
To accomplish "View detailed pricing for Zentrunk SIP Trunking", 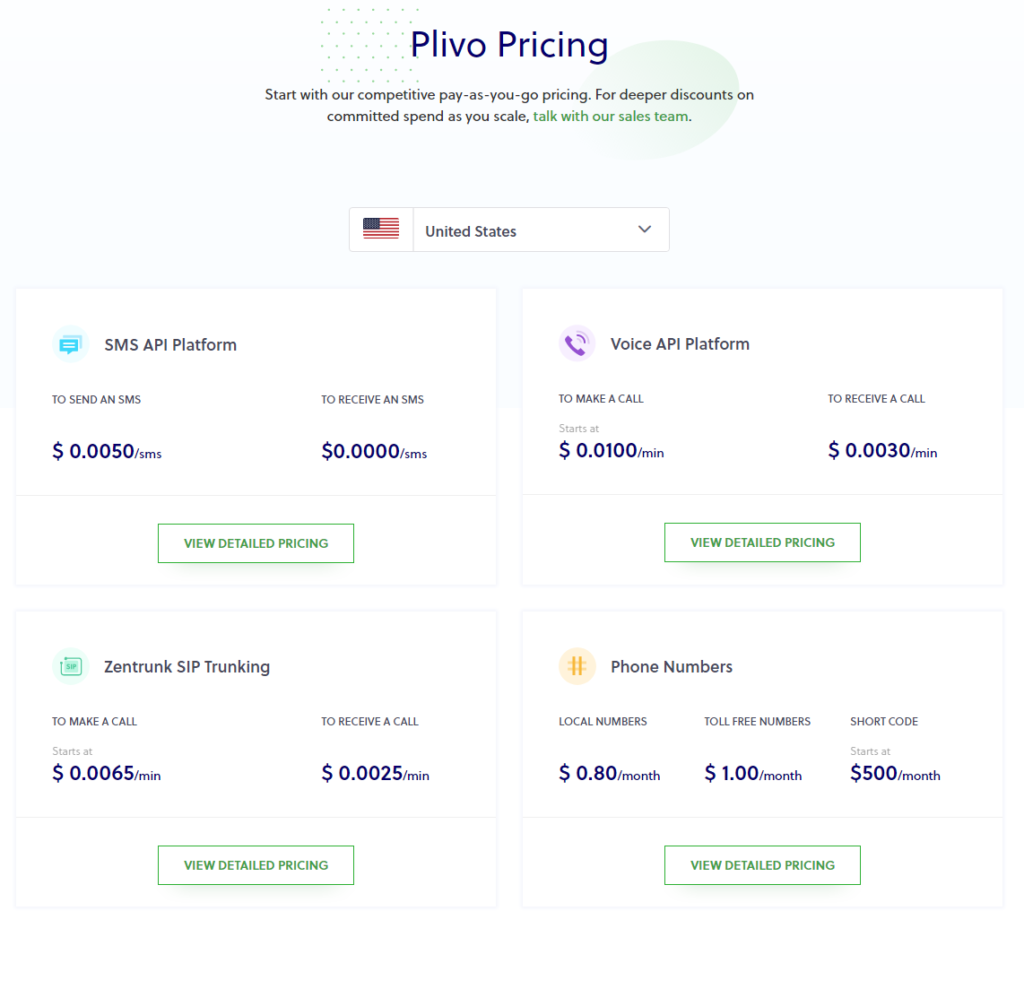I will point(255,865).
